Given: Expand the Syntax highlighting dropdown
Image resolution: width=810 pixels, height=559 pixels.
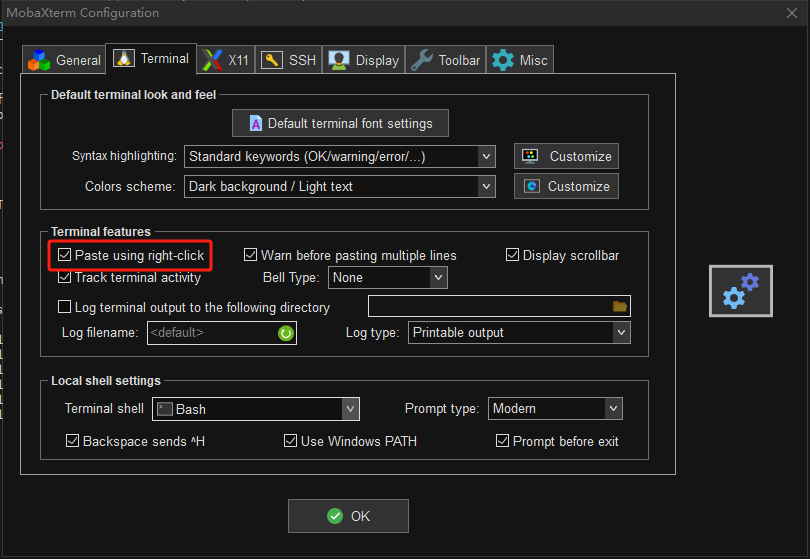Looking at the screenshot, I should point(486,156).
